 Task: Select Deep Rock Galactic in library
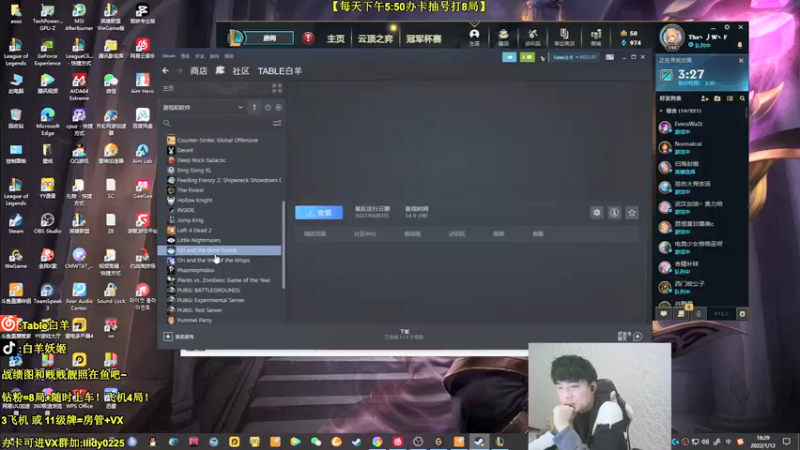pyautogui.click(x=202, y=160)
